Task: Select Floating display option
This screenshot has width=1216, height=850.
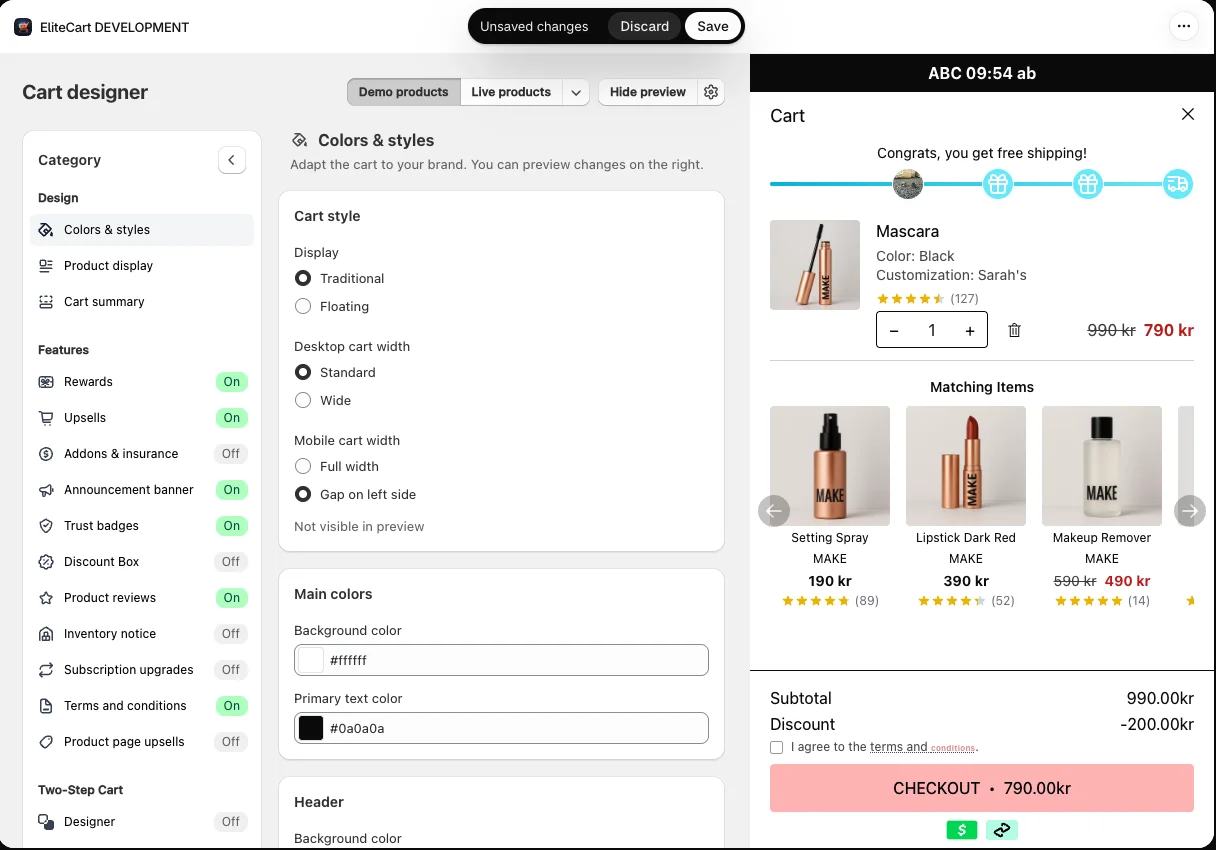Action: point(303,306)
